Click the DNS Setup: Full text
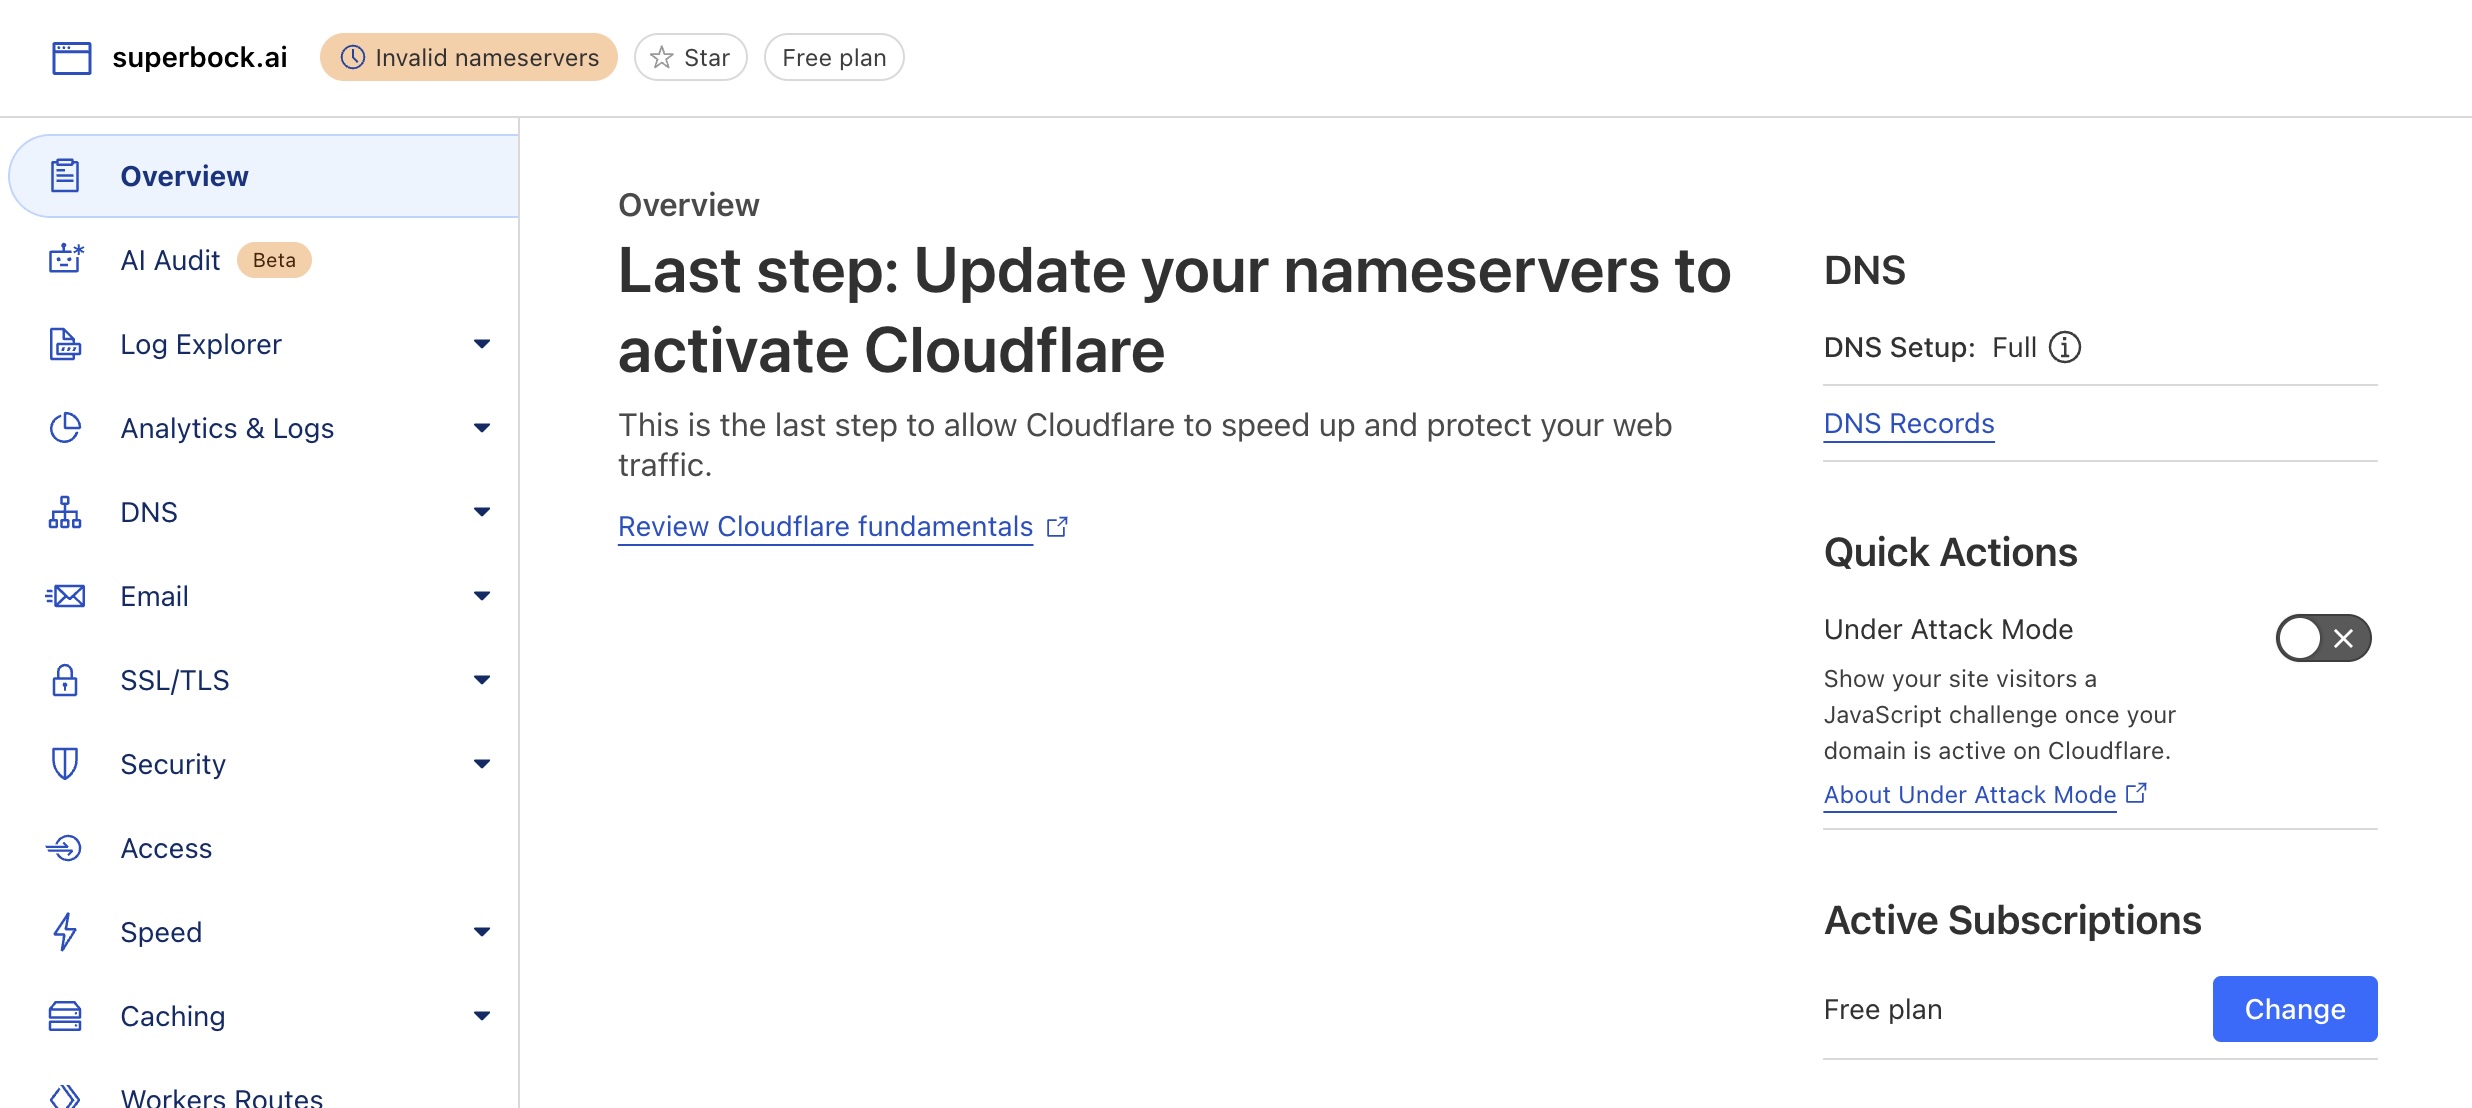The height and width of the screenshot is (1108, 2472). click(x=1930, y=347)
